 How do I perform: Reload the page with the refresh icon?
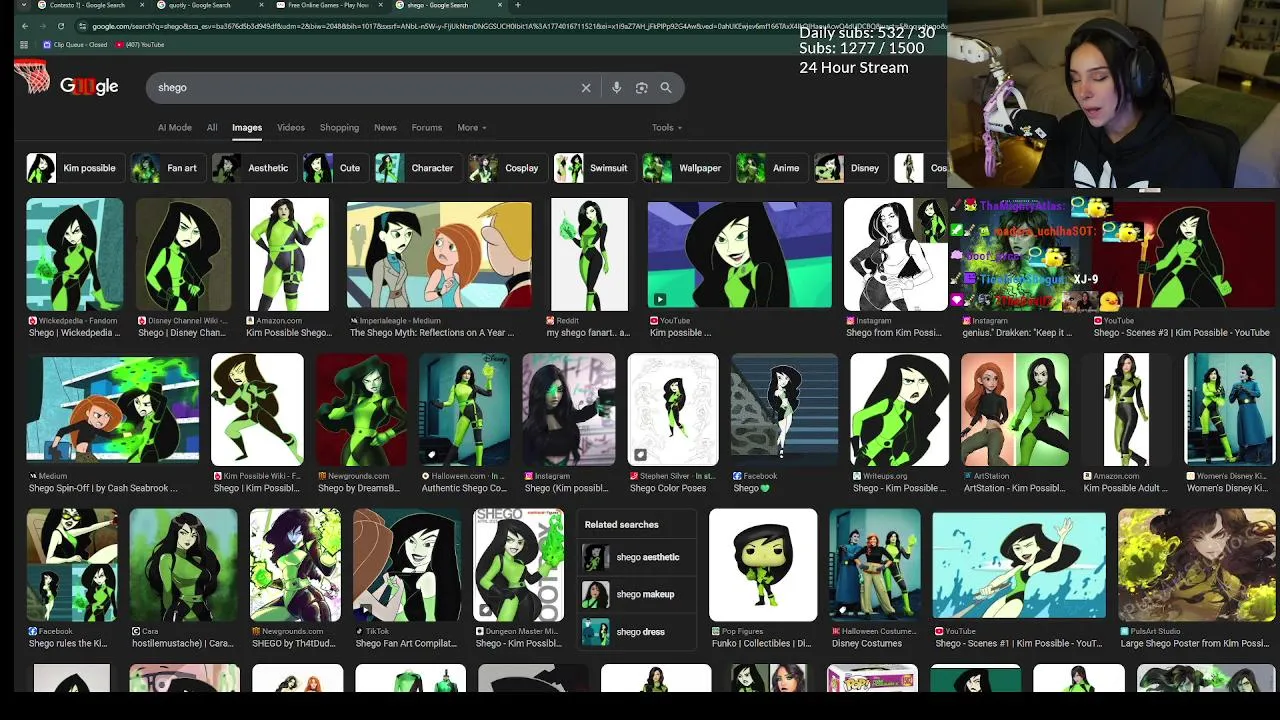click(x=61, y=26)
